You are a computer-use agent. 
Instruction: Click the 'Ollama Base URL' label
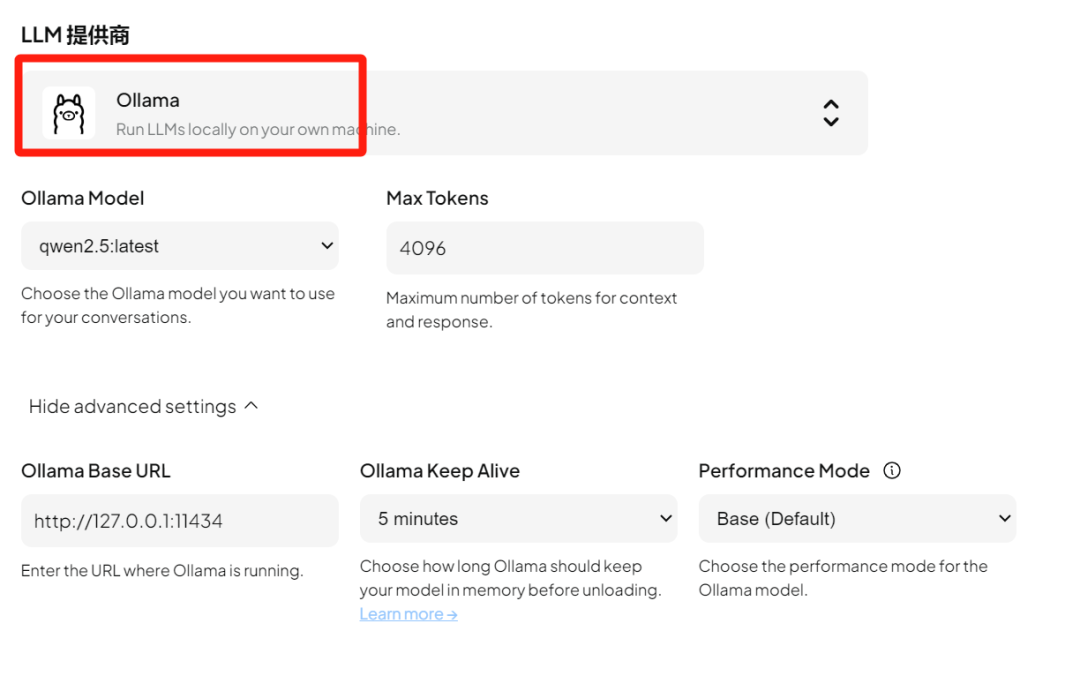pyautogui.click(x=96, y=471)
